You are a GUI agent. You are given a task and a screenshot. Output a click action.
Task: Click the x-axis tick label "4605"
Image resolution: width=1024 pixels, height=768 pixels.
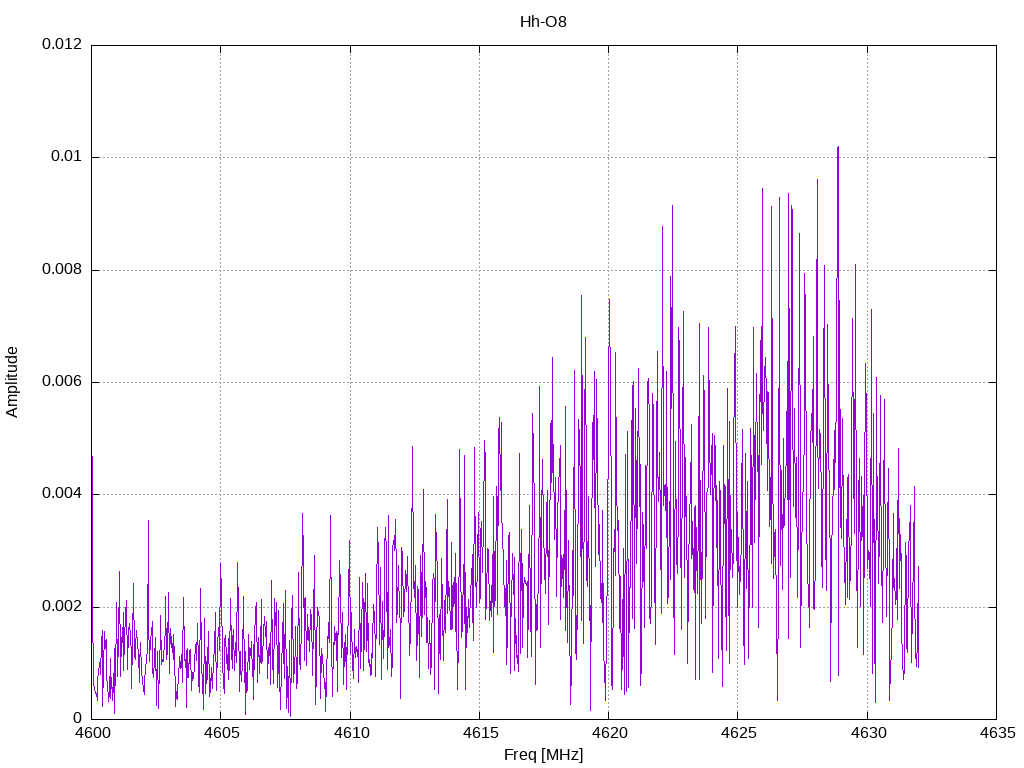click(221, 733)
